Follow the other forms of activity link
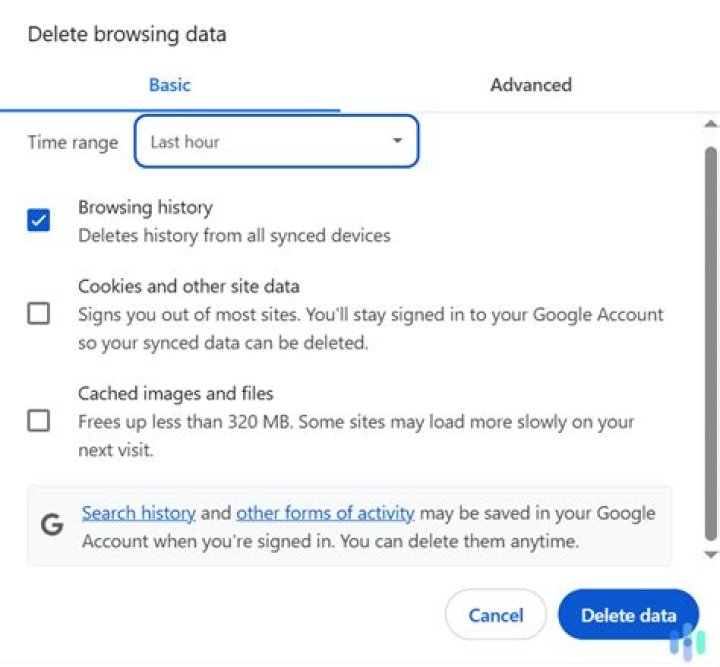 tap(325, 513)
